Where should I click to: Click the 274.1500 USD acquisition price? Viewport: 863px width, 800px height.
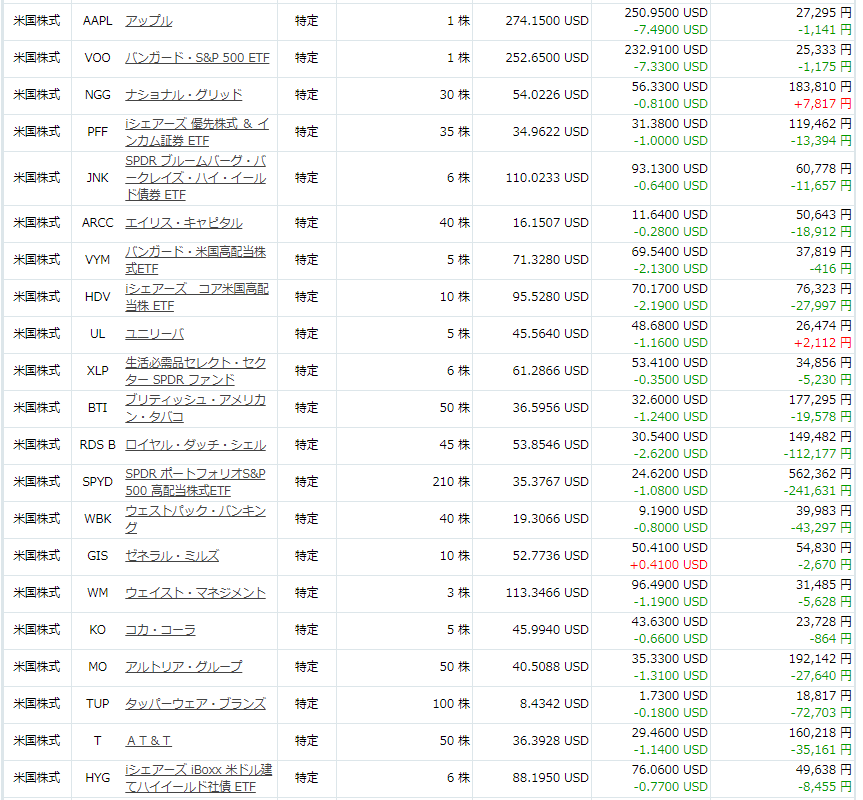pos(547,21)
